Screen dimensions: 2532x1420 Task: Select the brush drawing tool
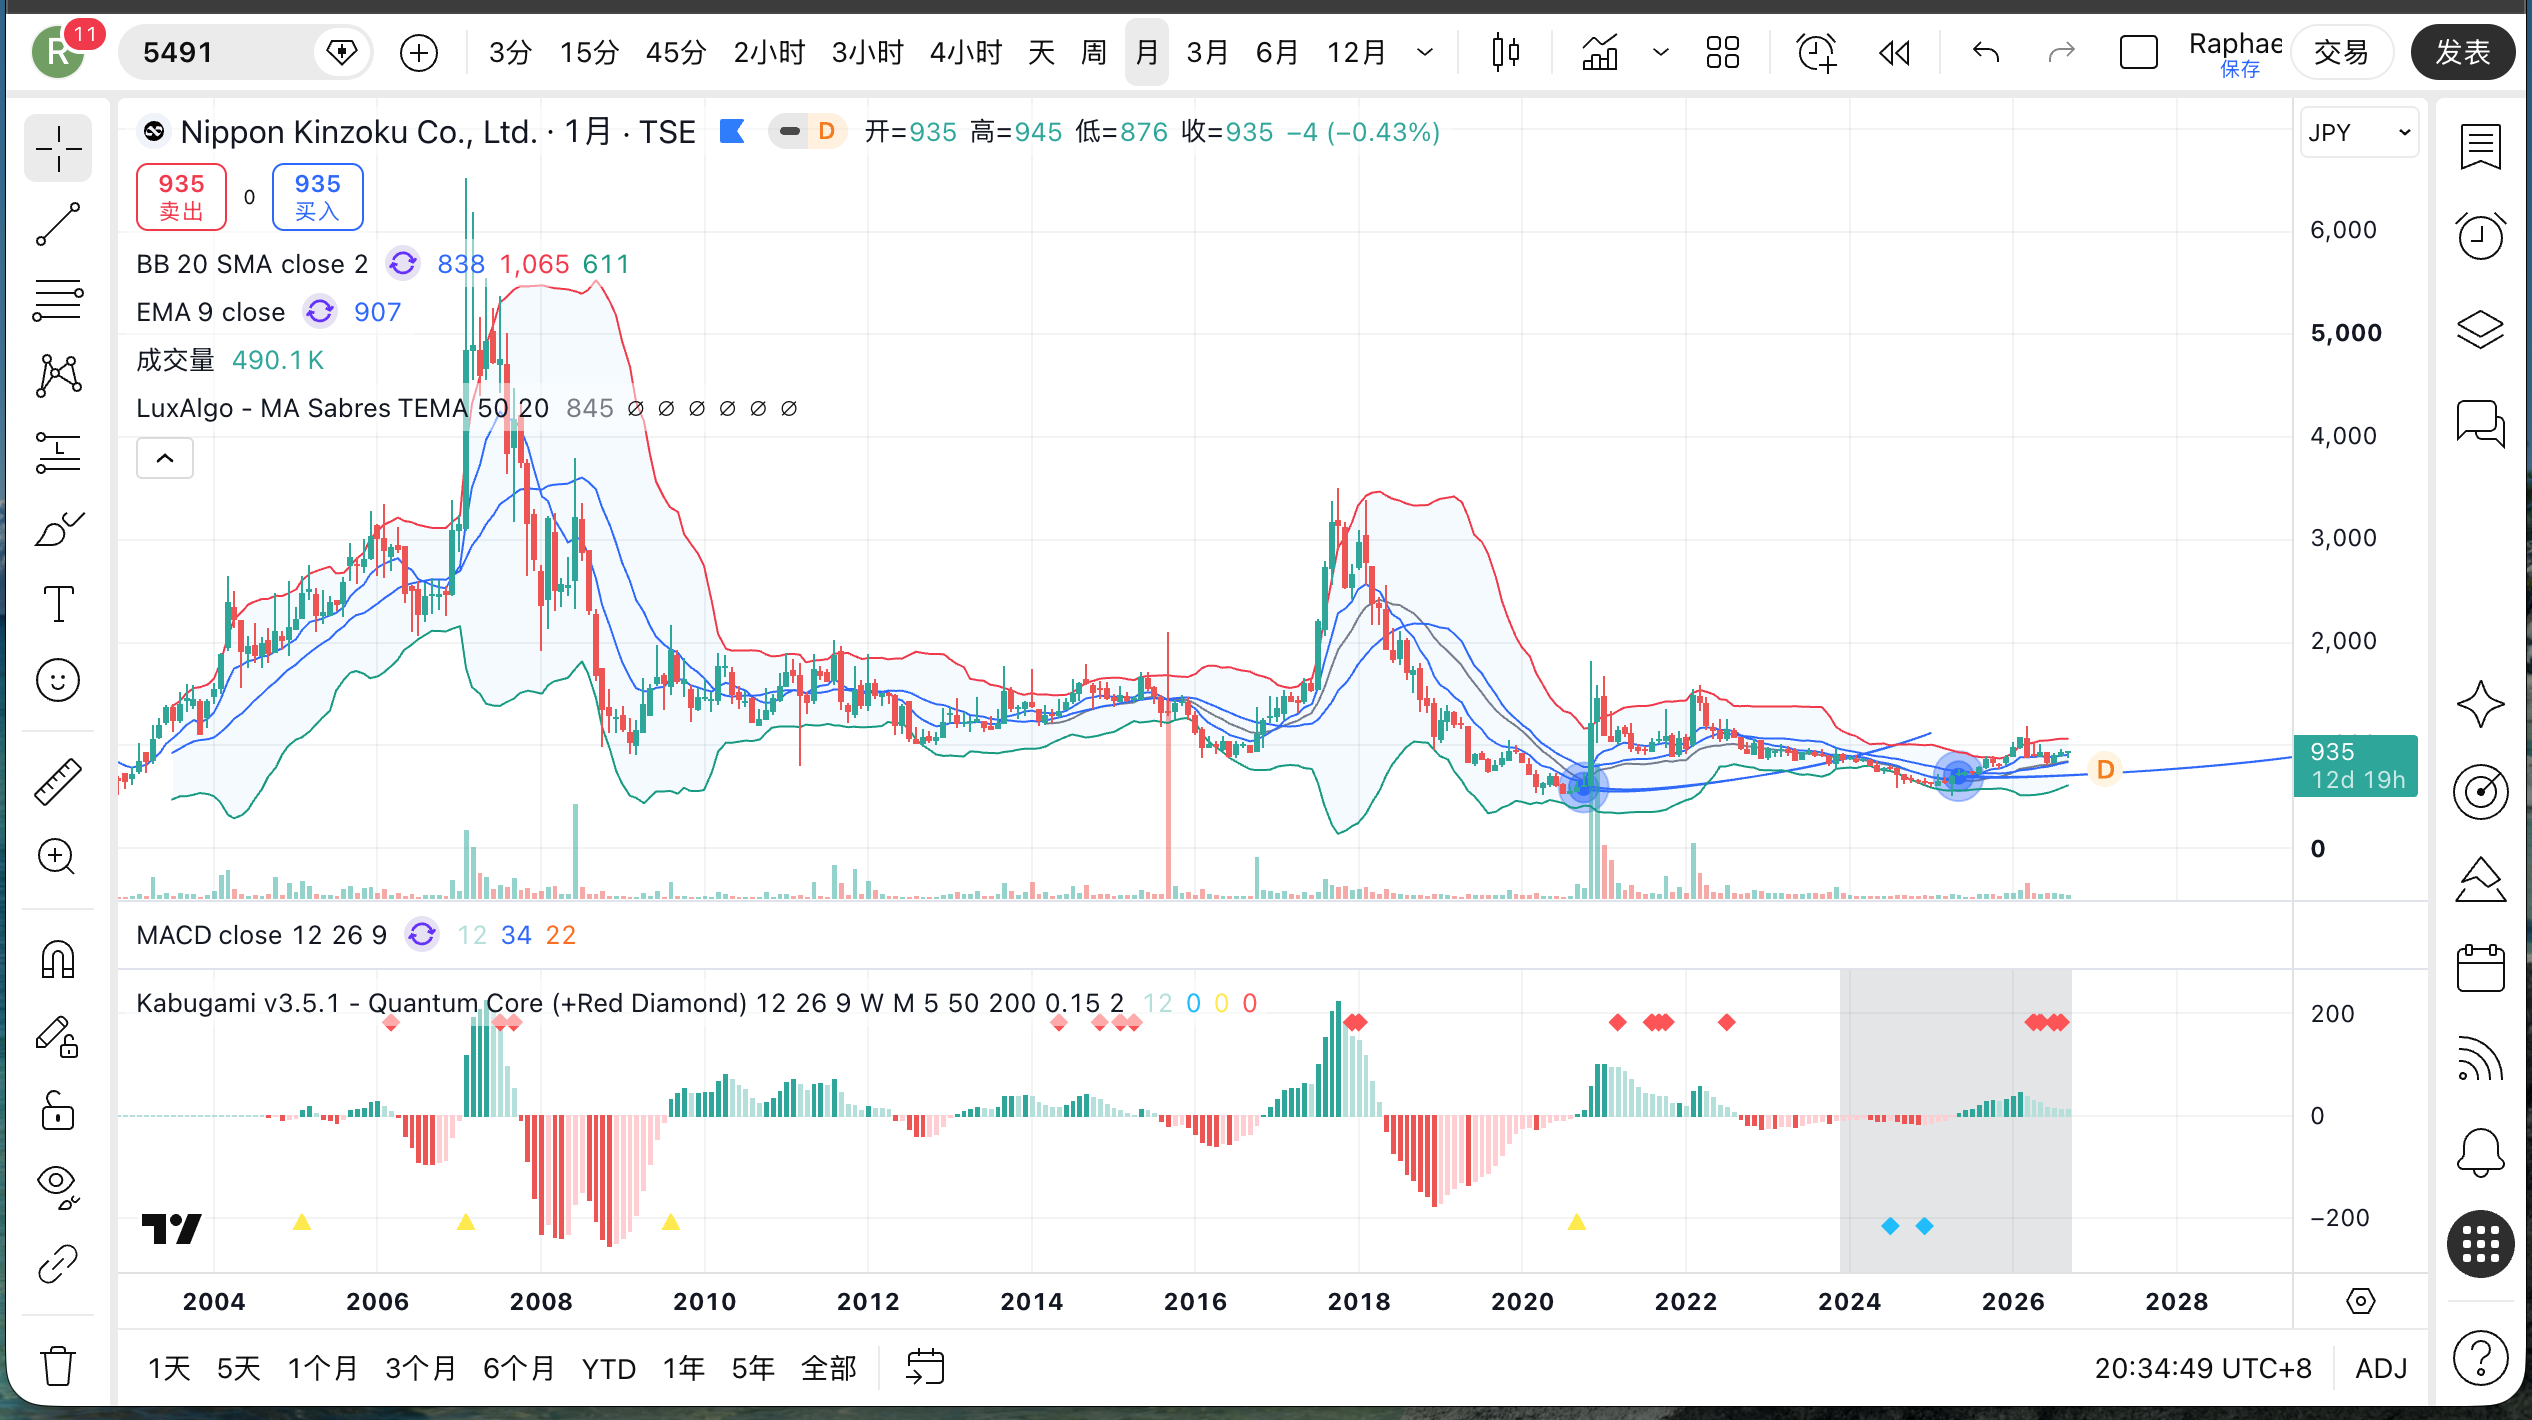coord(58,528)
